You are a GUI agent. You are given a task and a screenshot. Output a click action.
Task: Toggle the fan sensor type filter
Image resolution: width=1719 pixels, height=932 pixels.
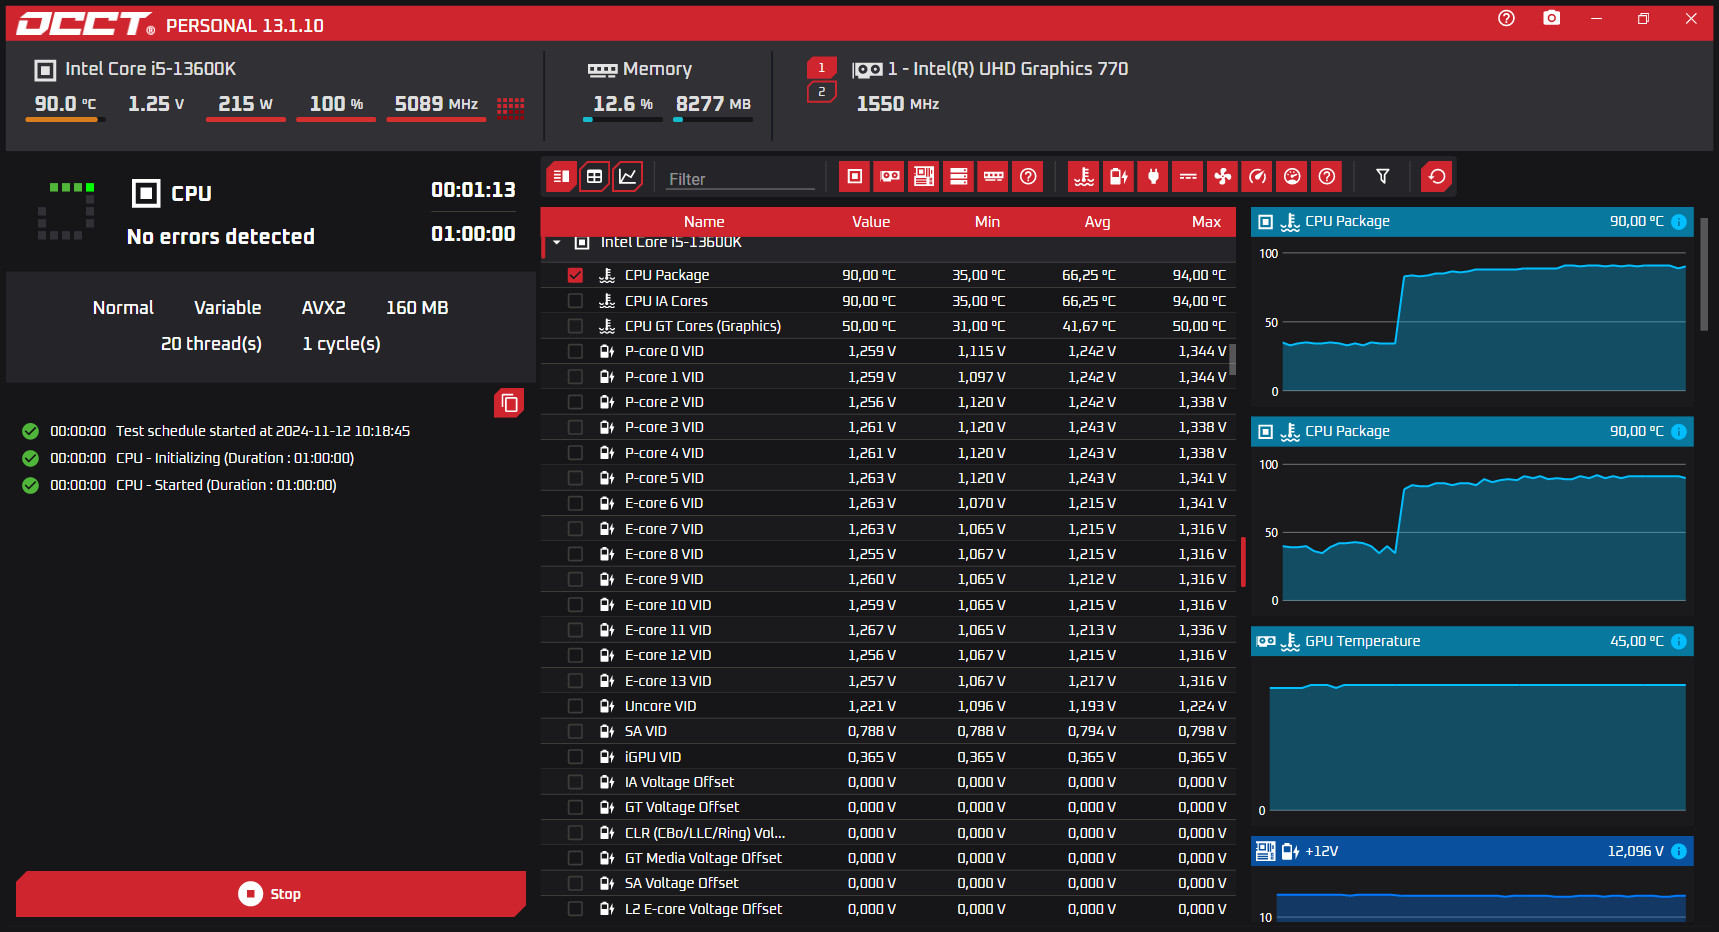click(1222, 177)
